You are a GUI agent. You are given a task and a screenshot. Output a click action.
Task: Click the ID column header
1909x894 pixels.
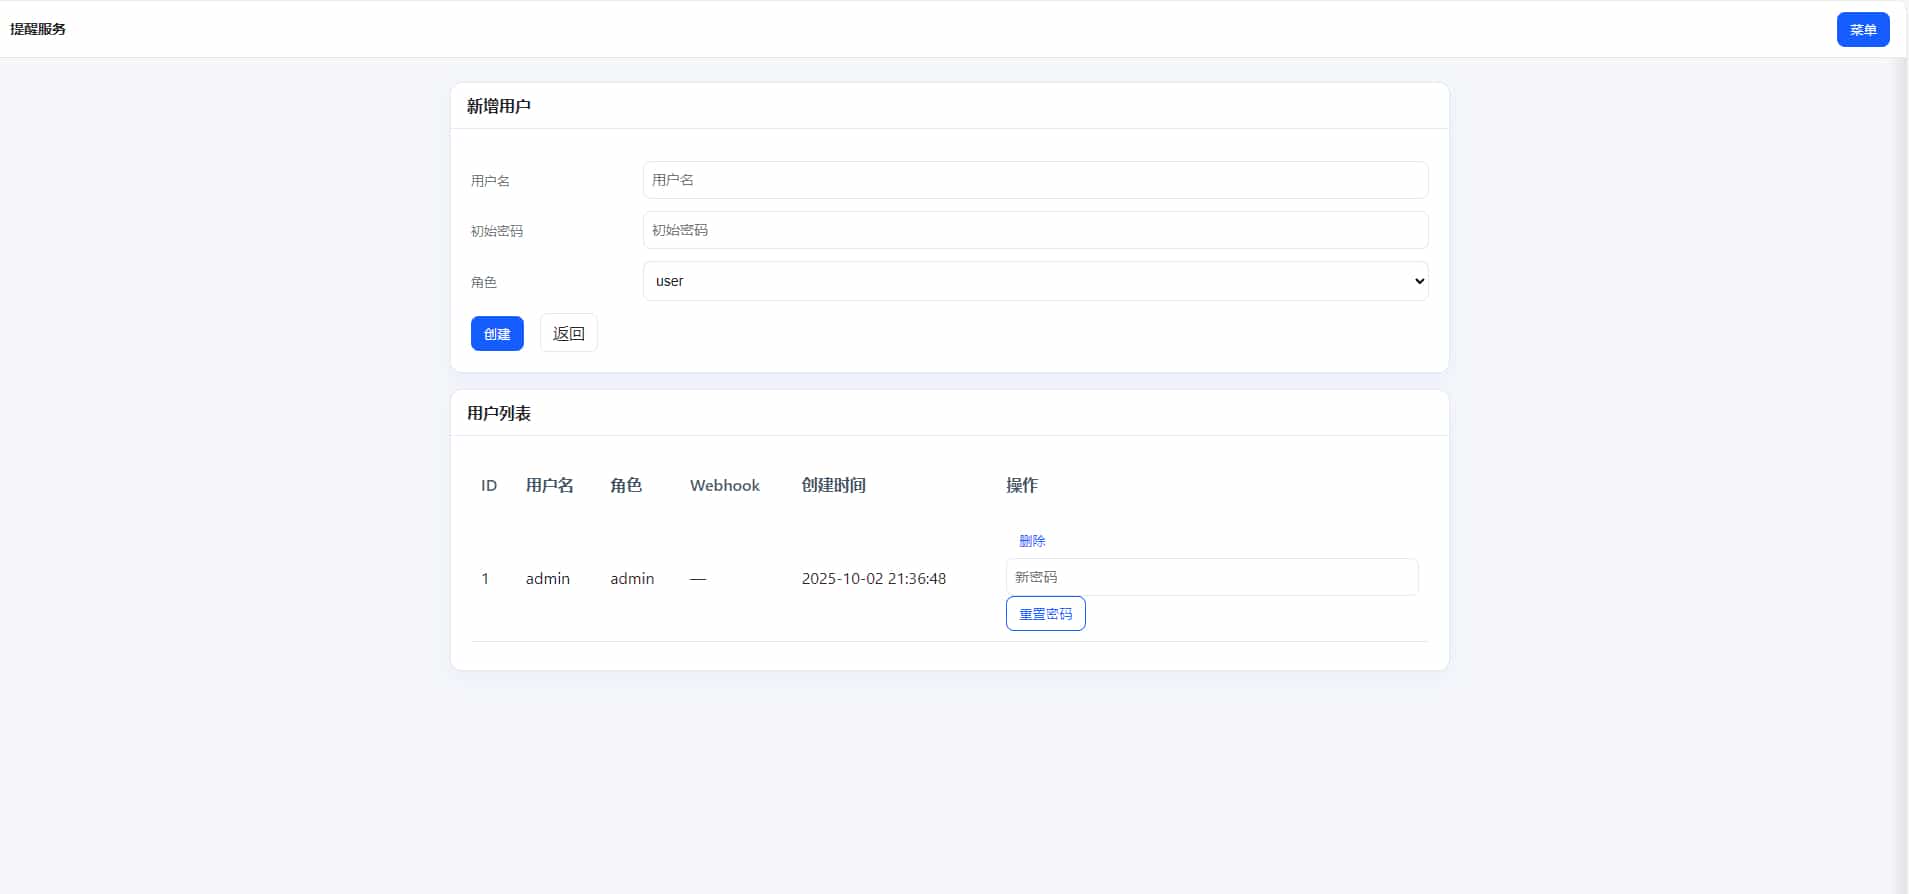point(489,485)
